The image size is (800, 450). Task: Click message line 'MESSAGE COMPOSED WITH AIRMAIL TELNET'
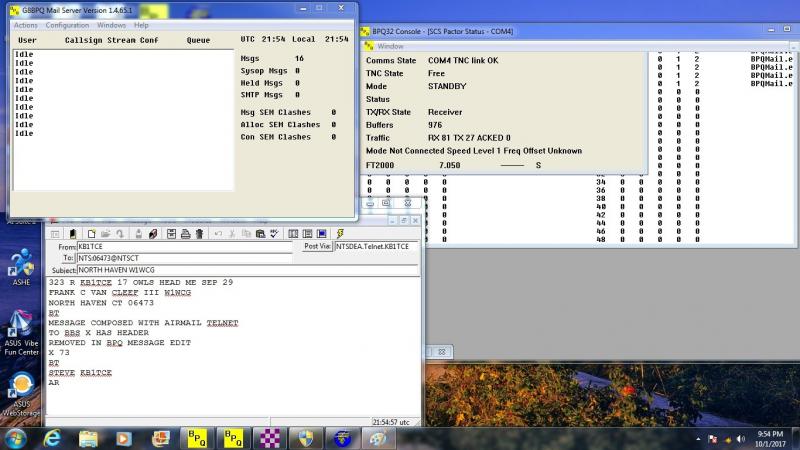click(x=143, y=322)
